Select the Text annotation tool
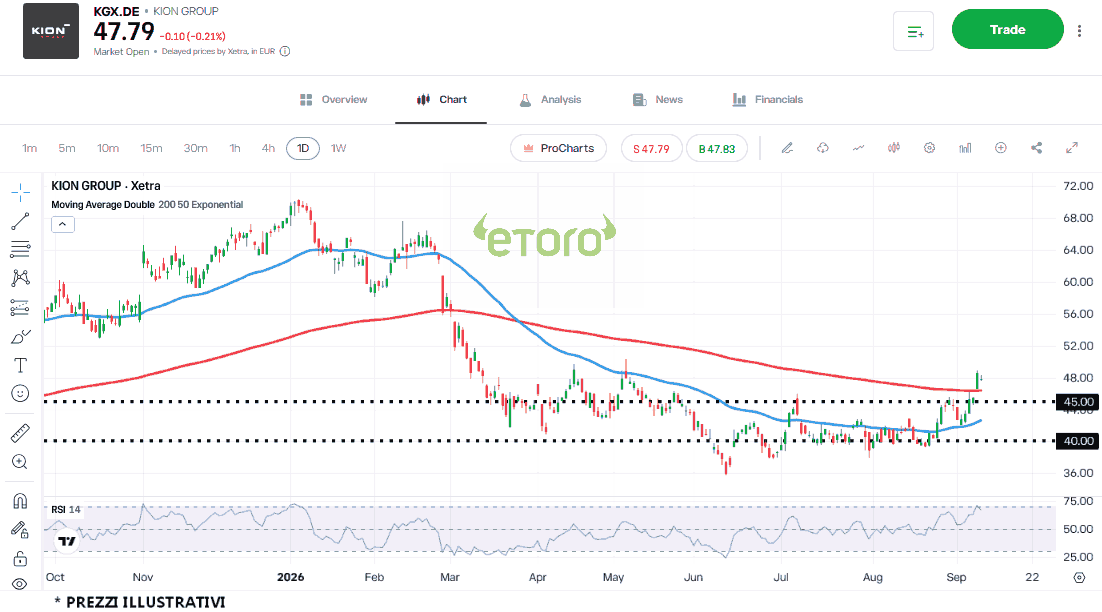The width and height of the screenshot is (1102, 612). [x=20, y=365]
